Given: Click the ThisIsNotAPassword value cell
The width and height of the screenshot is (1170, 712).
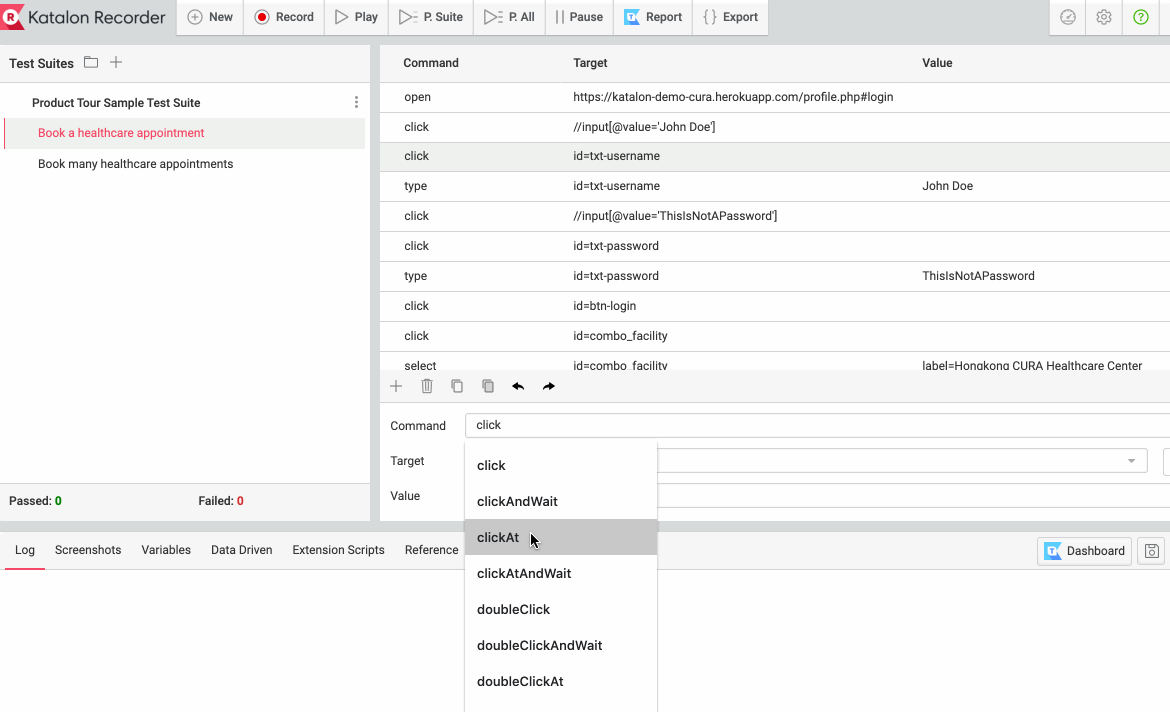Looking at the screenshot, I should (x=978, y=275).
